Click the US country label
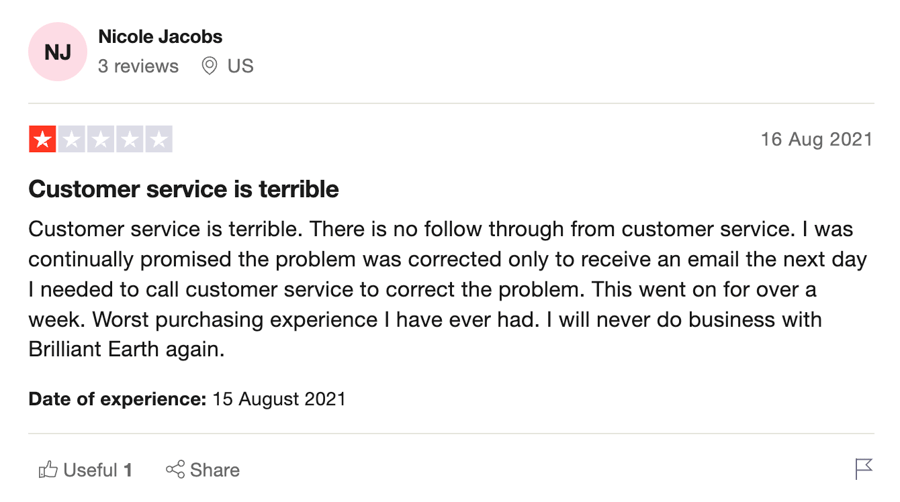 240,66
